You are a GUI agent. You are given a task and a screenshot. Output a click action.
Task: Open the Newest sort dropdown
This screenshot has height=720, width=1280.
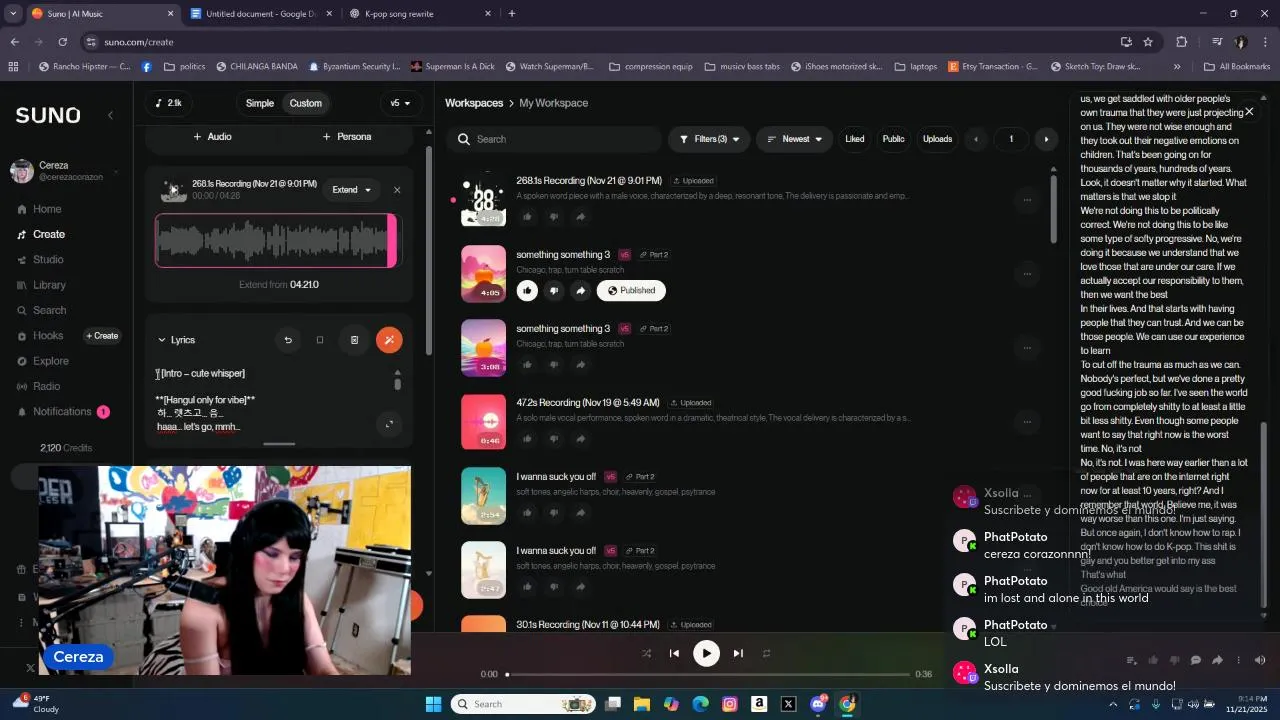[x=794, y=139]
